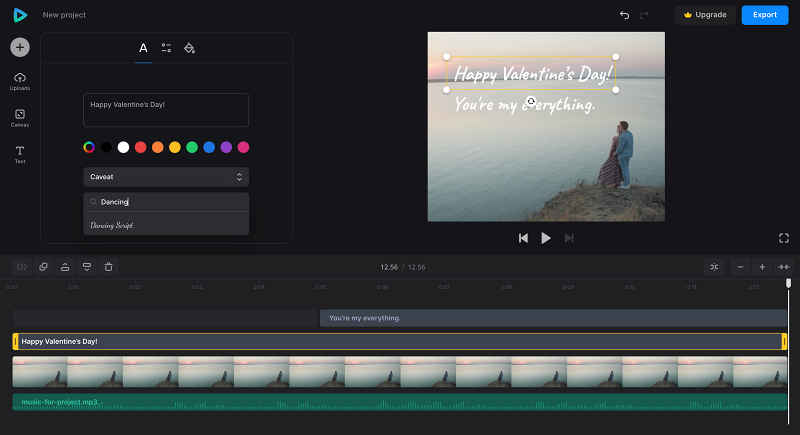This screenshot has height=435, width=800.
Task: Click the send backward layer icon
Action: pyautogui.click(x=87, y=267)
